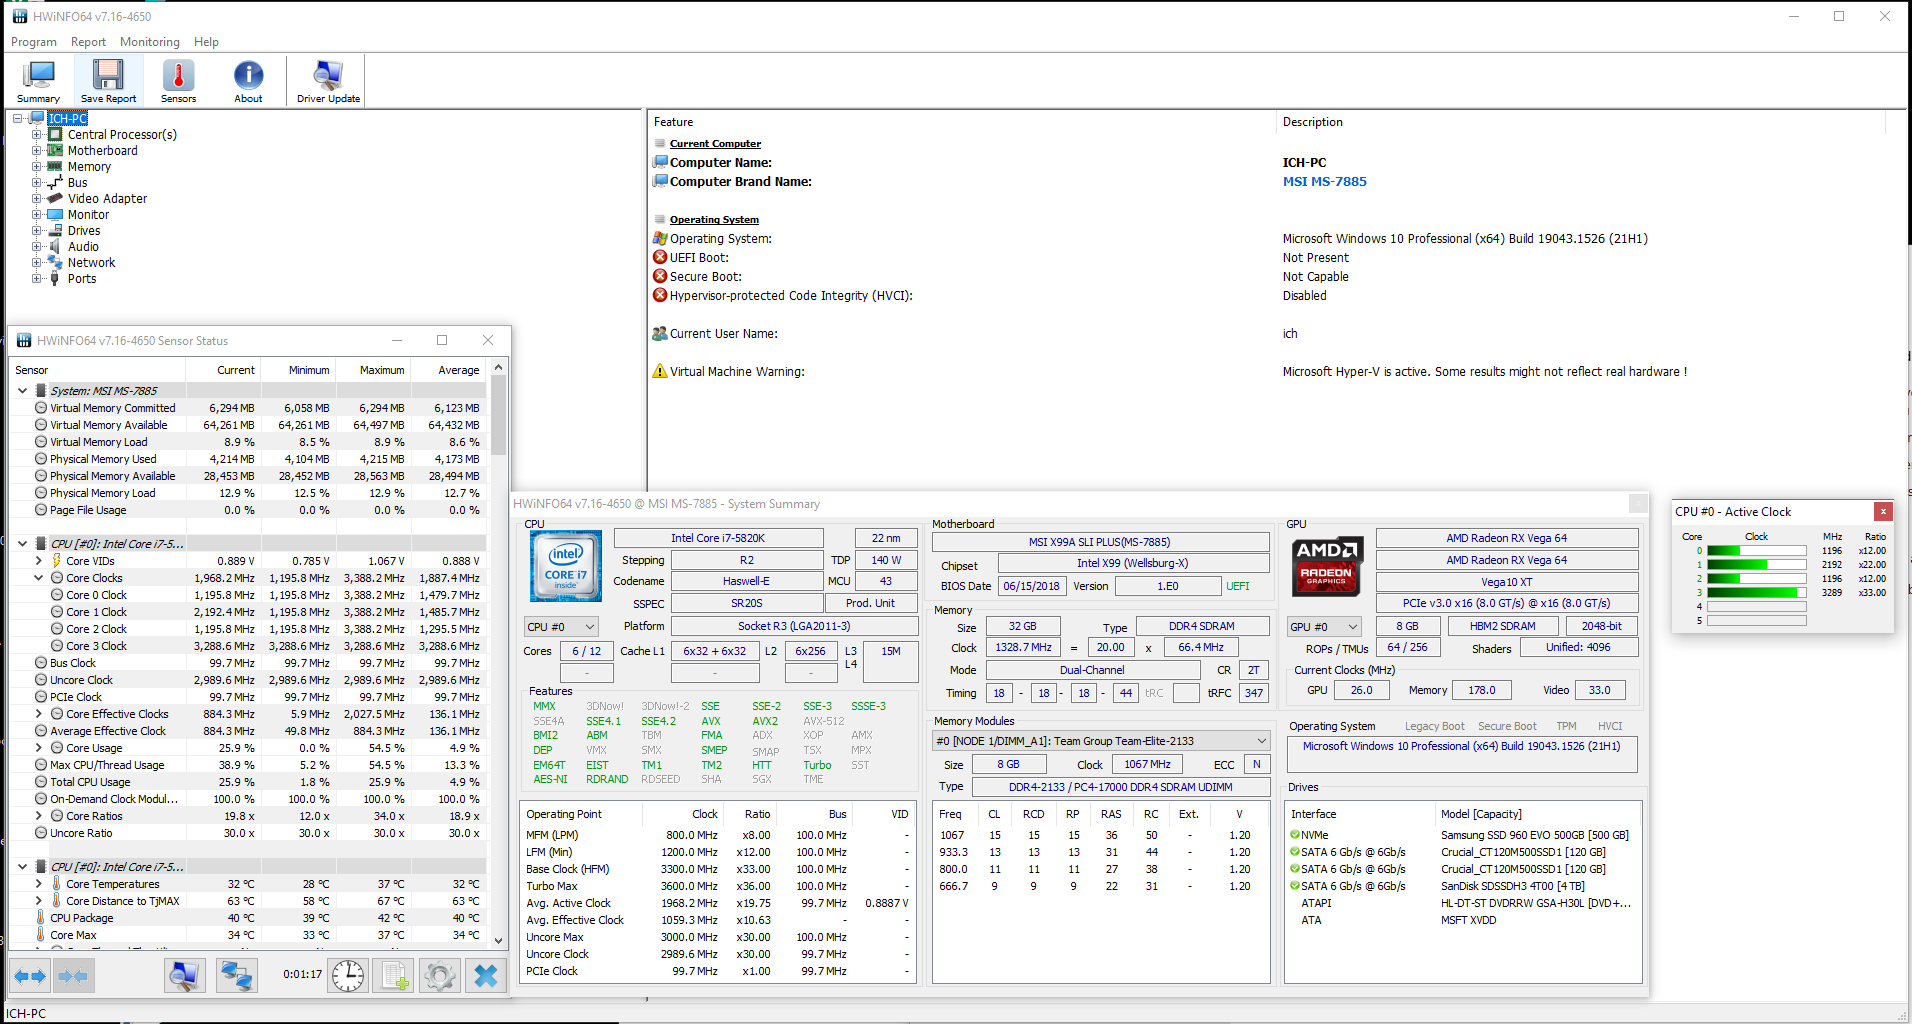Click the Bus tree icon
1912x1024 pixels.
click(x=55, y=182)
